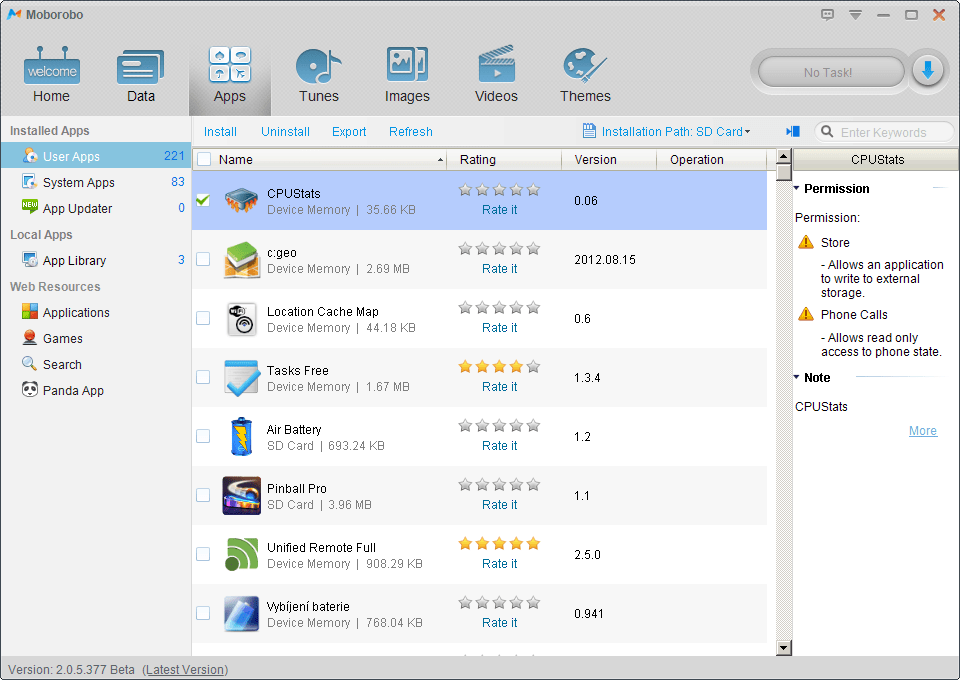The width and height of the screenshot is (960, 680).
Task: Open the Images section icon
Action: tap(407, 64)
